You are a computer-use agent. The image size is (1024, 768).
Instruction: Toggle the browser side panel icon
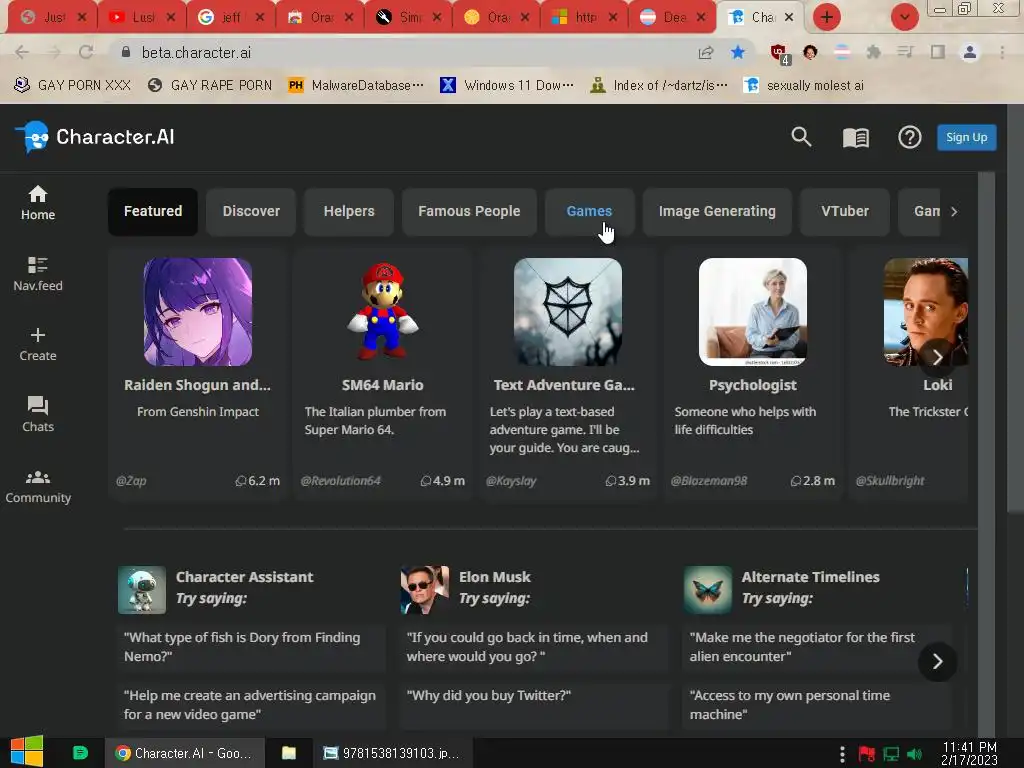(938, 52)
